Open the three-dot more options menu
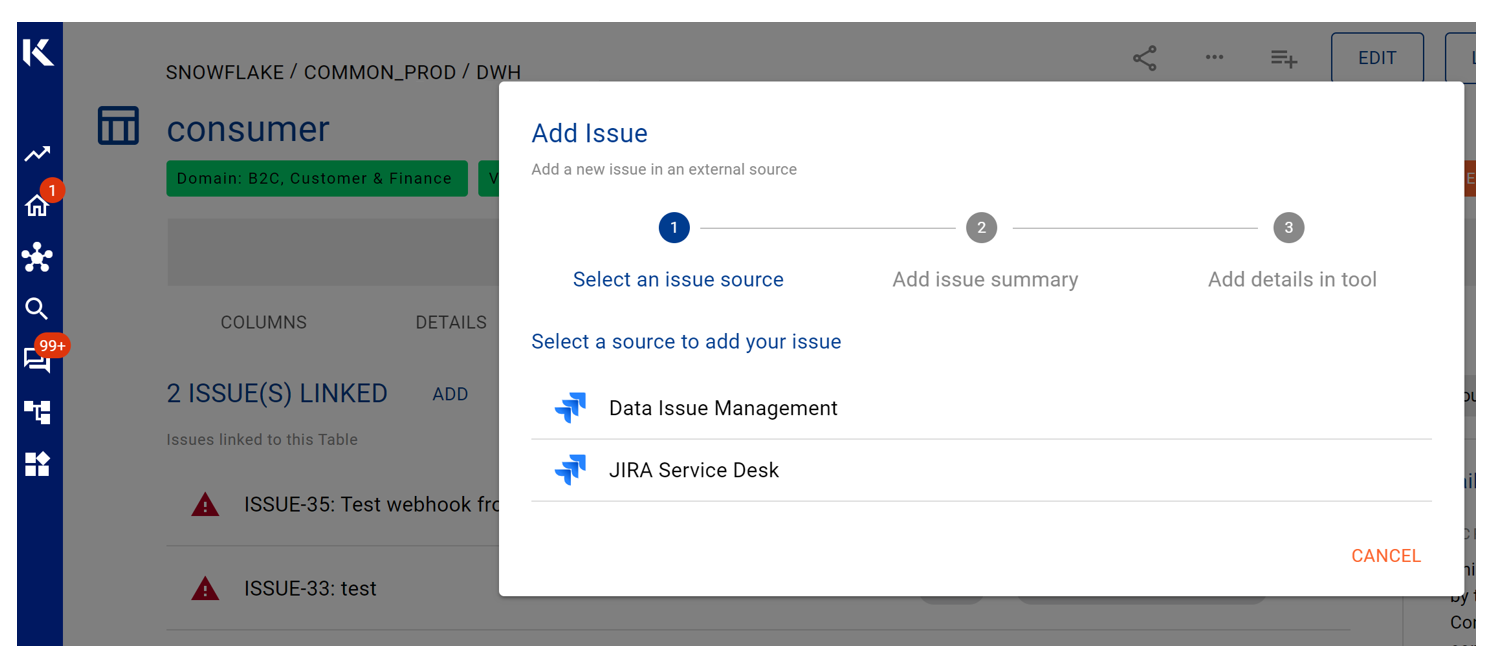The width and height of the screenshot is (1489, 653). pos(1214,58)
